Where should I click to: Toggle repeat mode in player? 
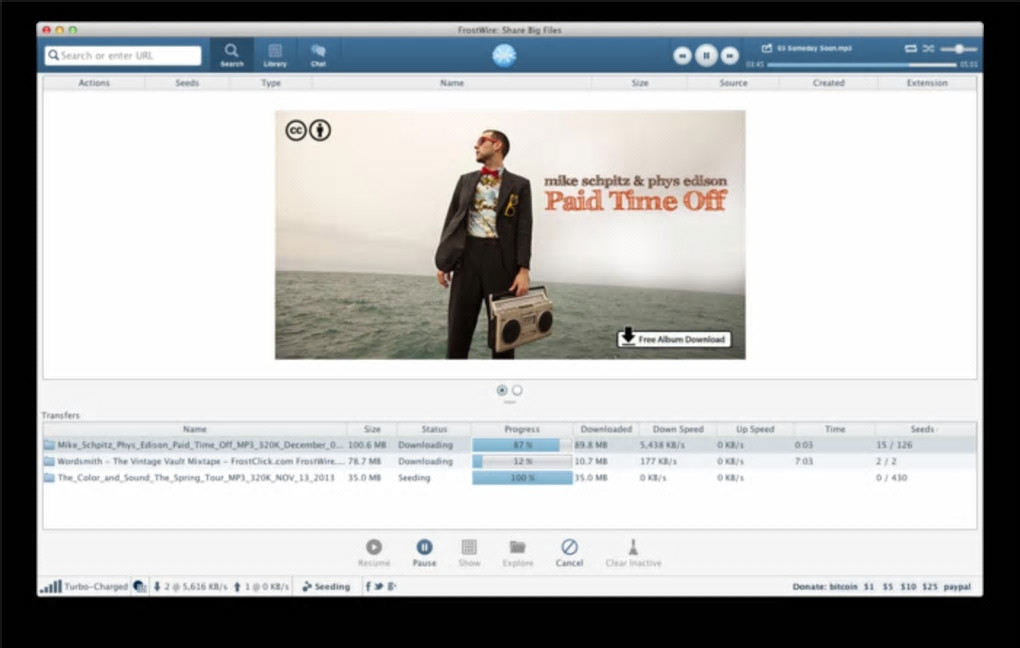(911, 48)
